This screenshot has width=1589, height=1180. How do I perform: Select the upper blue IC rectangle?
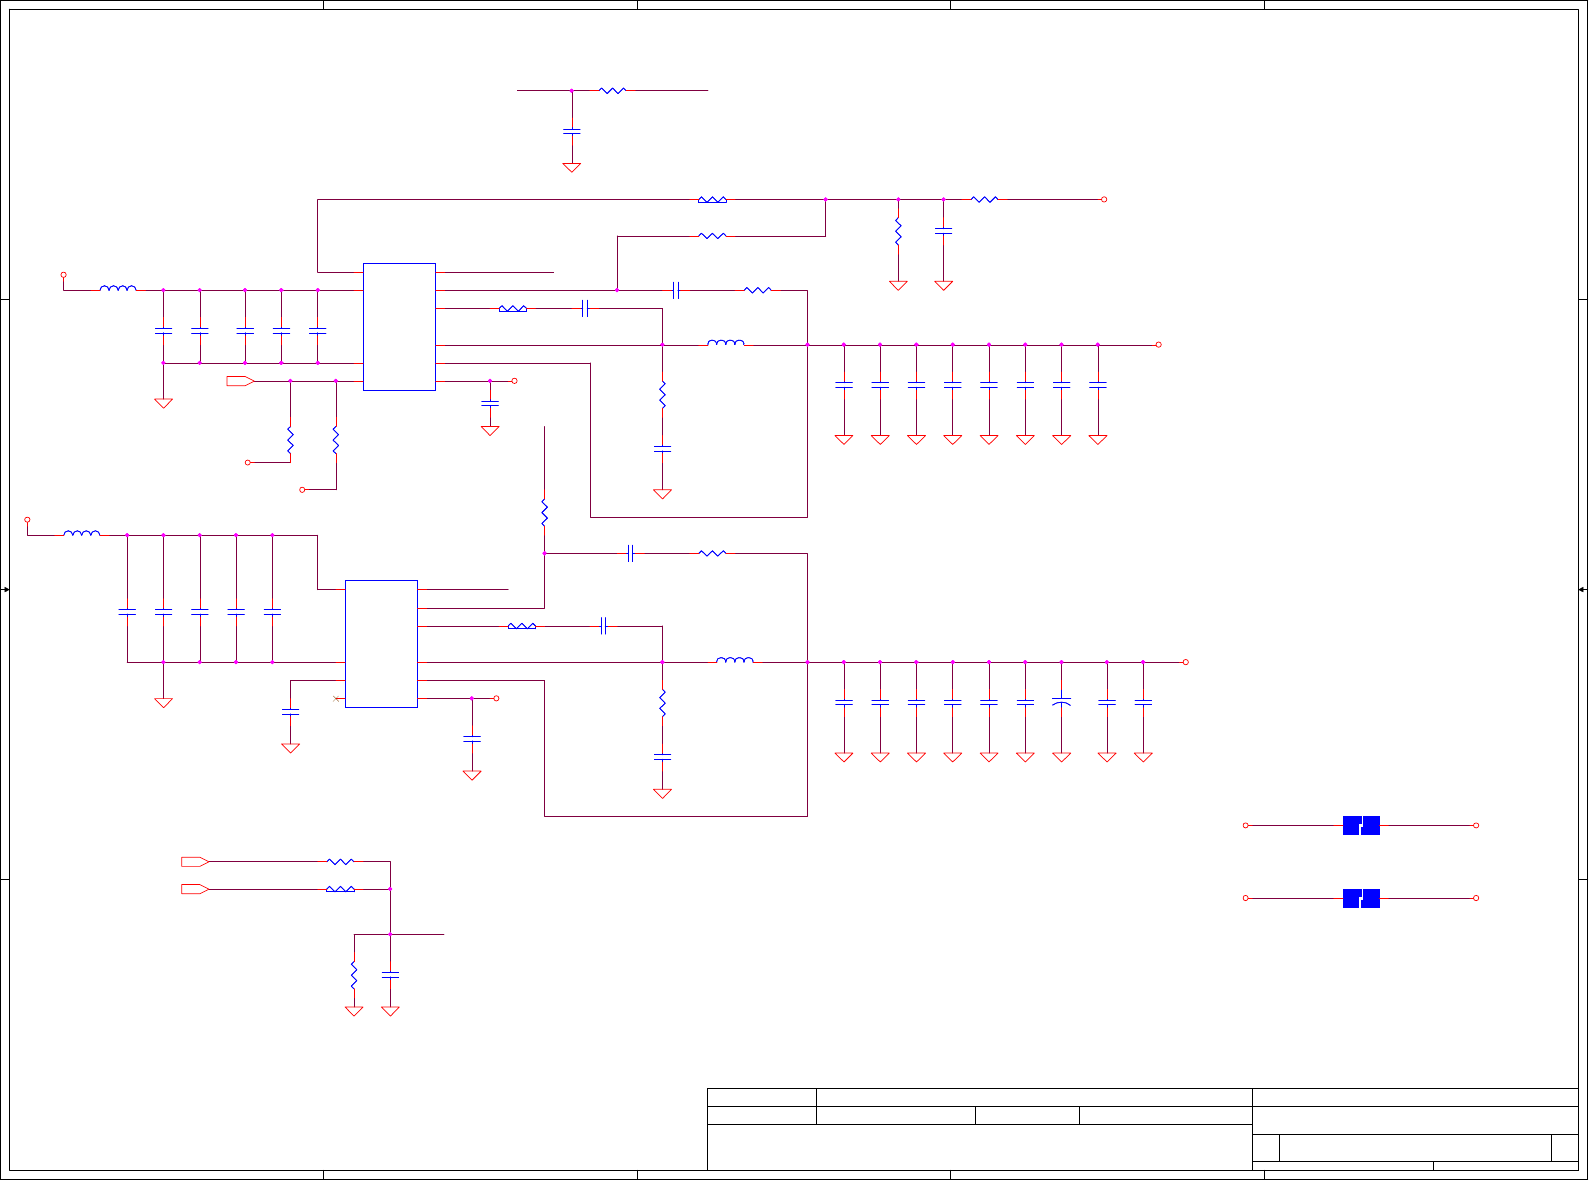pos(399,327)
